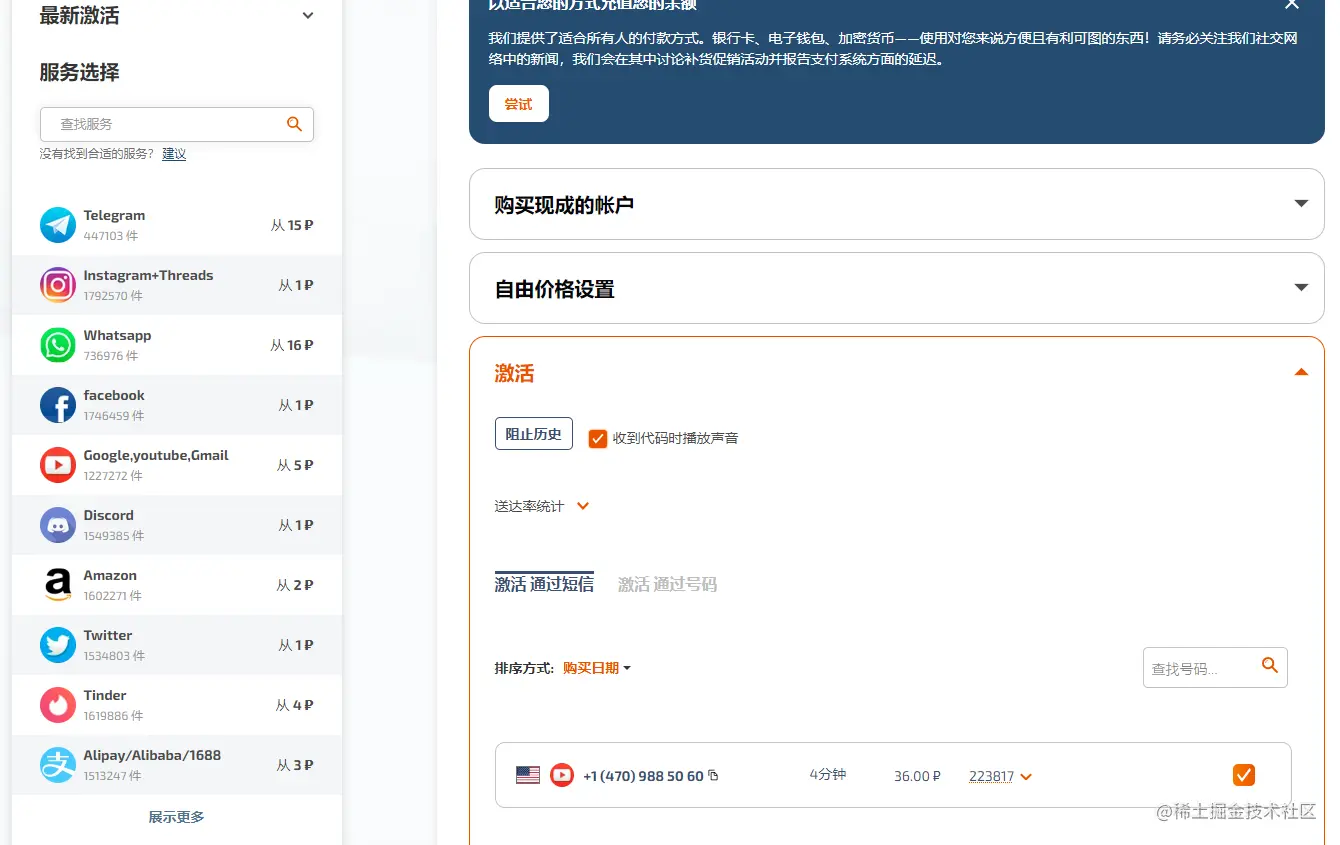
Task: Collapse the 最新激活 menu section
Action: pyautogui.click(x=307, y=15)
